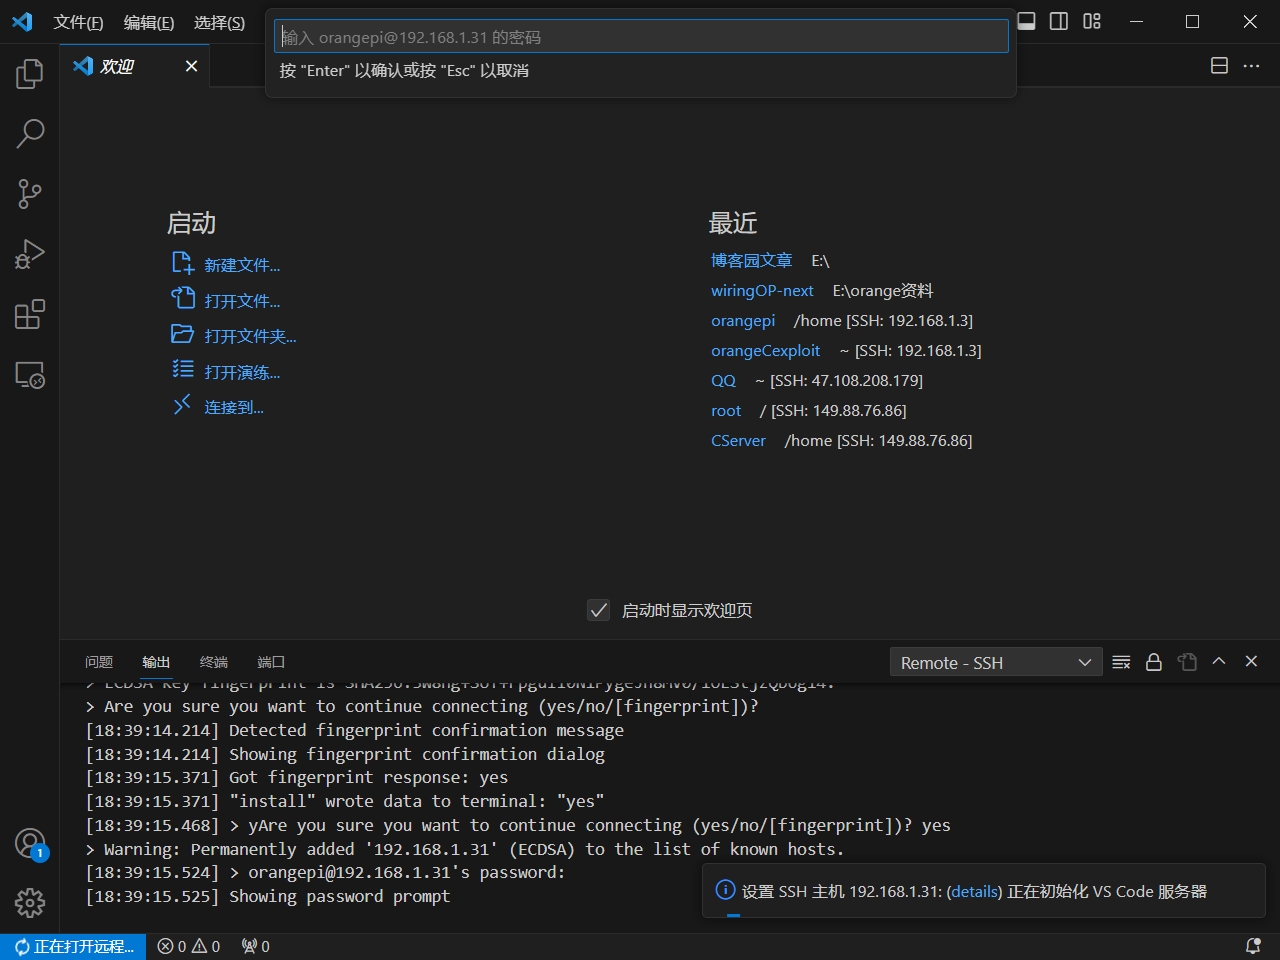Image resolution: width=1280 pixels, height=960 pixels.
Task: Click forwarded ports status item
Action: click(256, 946)
